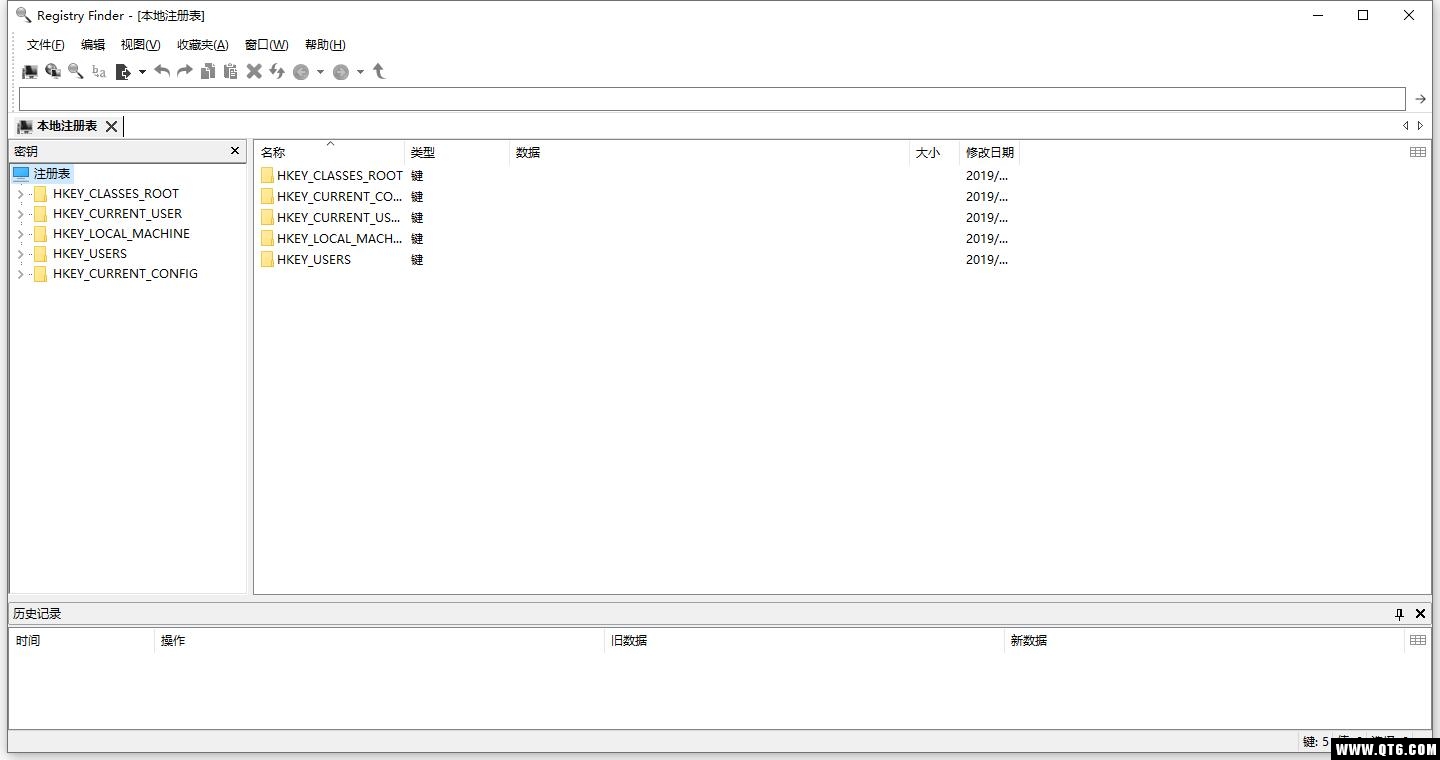This screenshot has width=1440, height=760.
Task: Open the Forward history dropdown arrow
Action: point(360,72)
